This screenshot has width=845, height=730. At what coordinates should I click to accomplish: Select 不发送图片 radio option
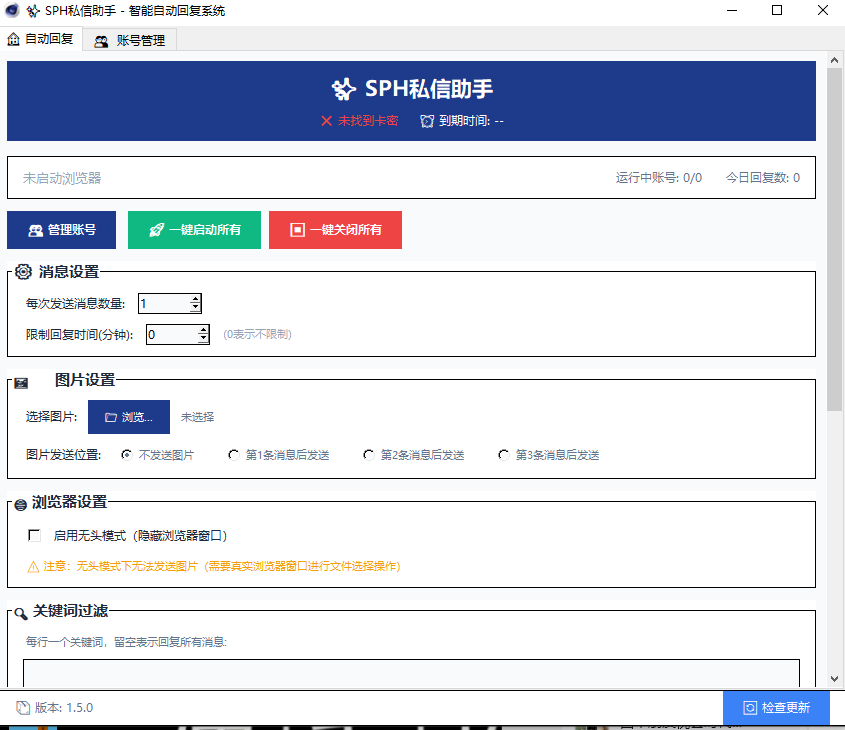point(127,455)
